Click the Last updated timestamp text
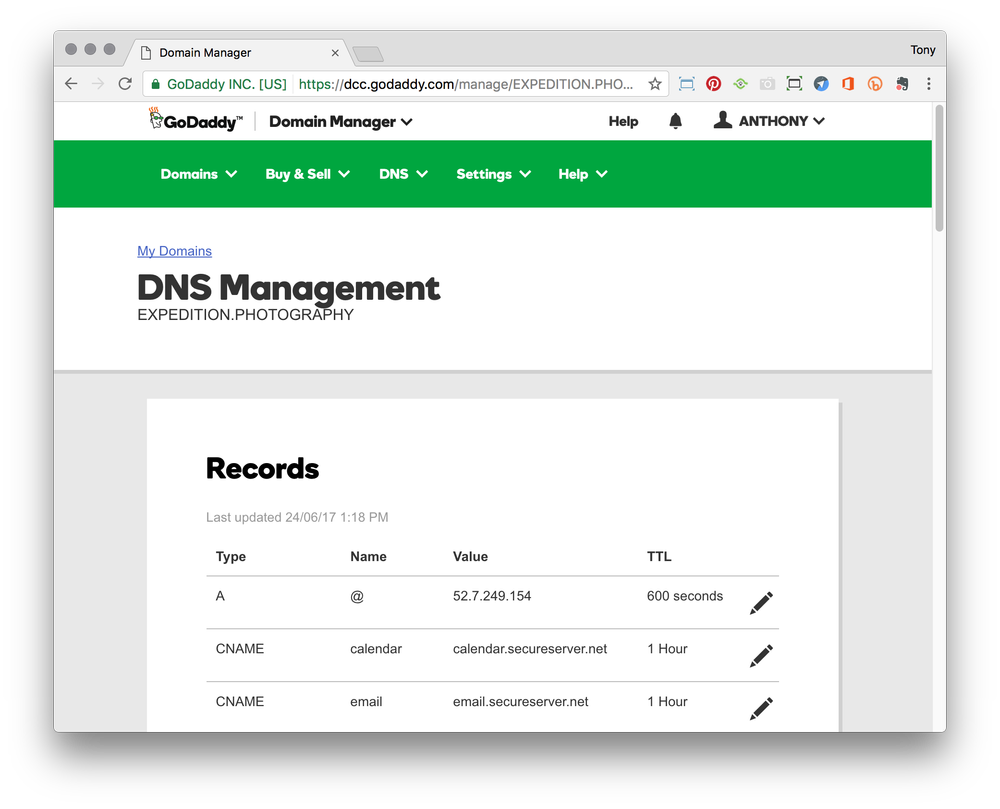Screen dimensions: 1000x809 (297, 517)
